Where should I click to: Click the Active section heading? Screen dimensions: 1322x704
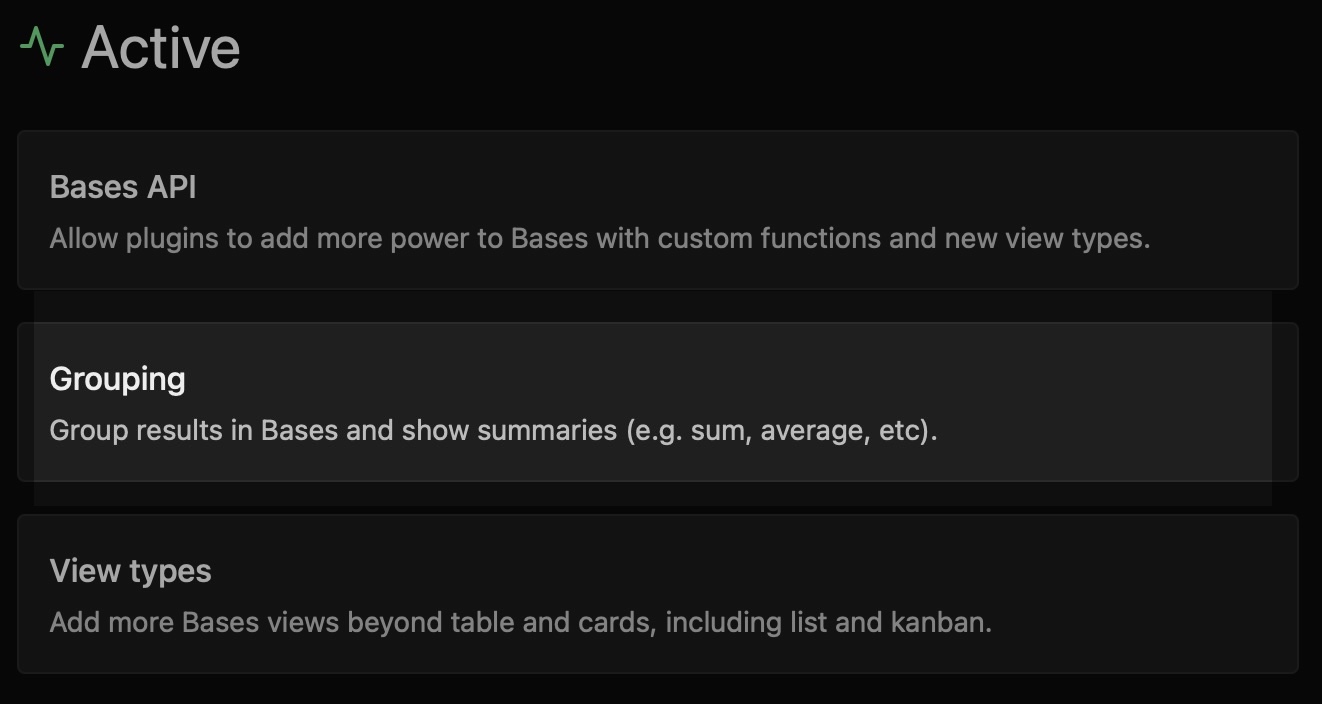[161, 47]
